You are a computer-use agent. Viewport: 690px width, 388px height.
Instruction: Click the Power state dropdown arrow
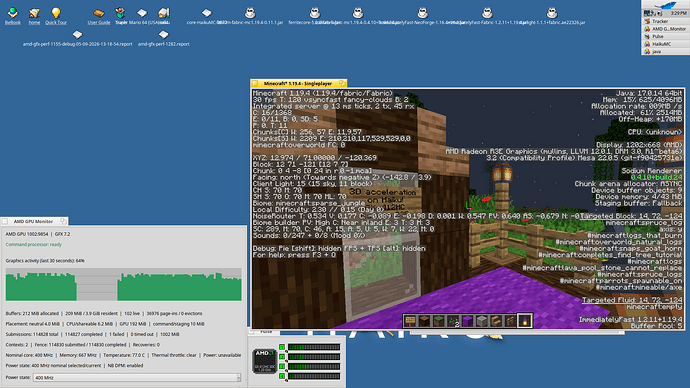239,377
